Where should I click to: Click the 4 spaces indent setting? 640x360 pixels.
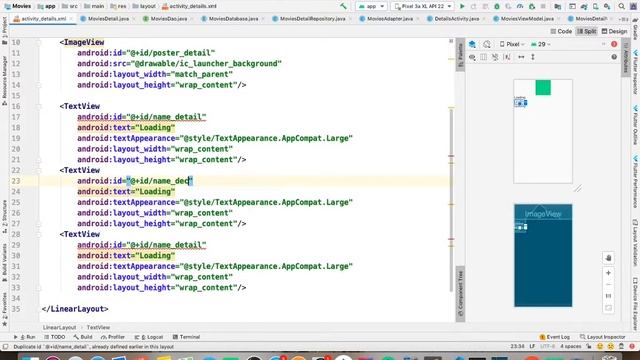click(x=570, y=347)
